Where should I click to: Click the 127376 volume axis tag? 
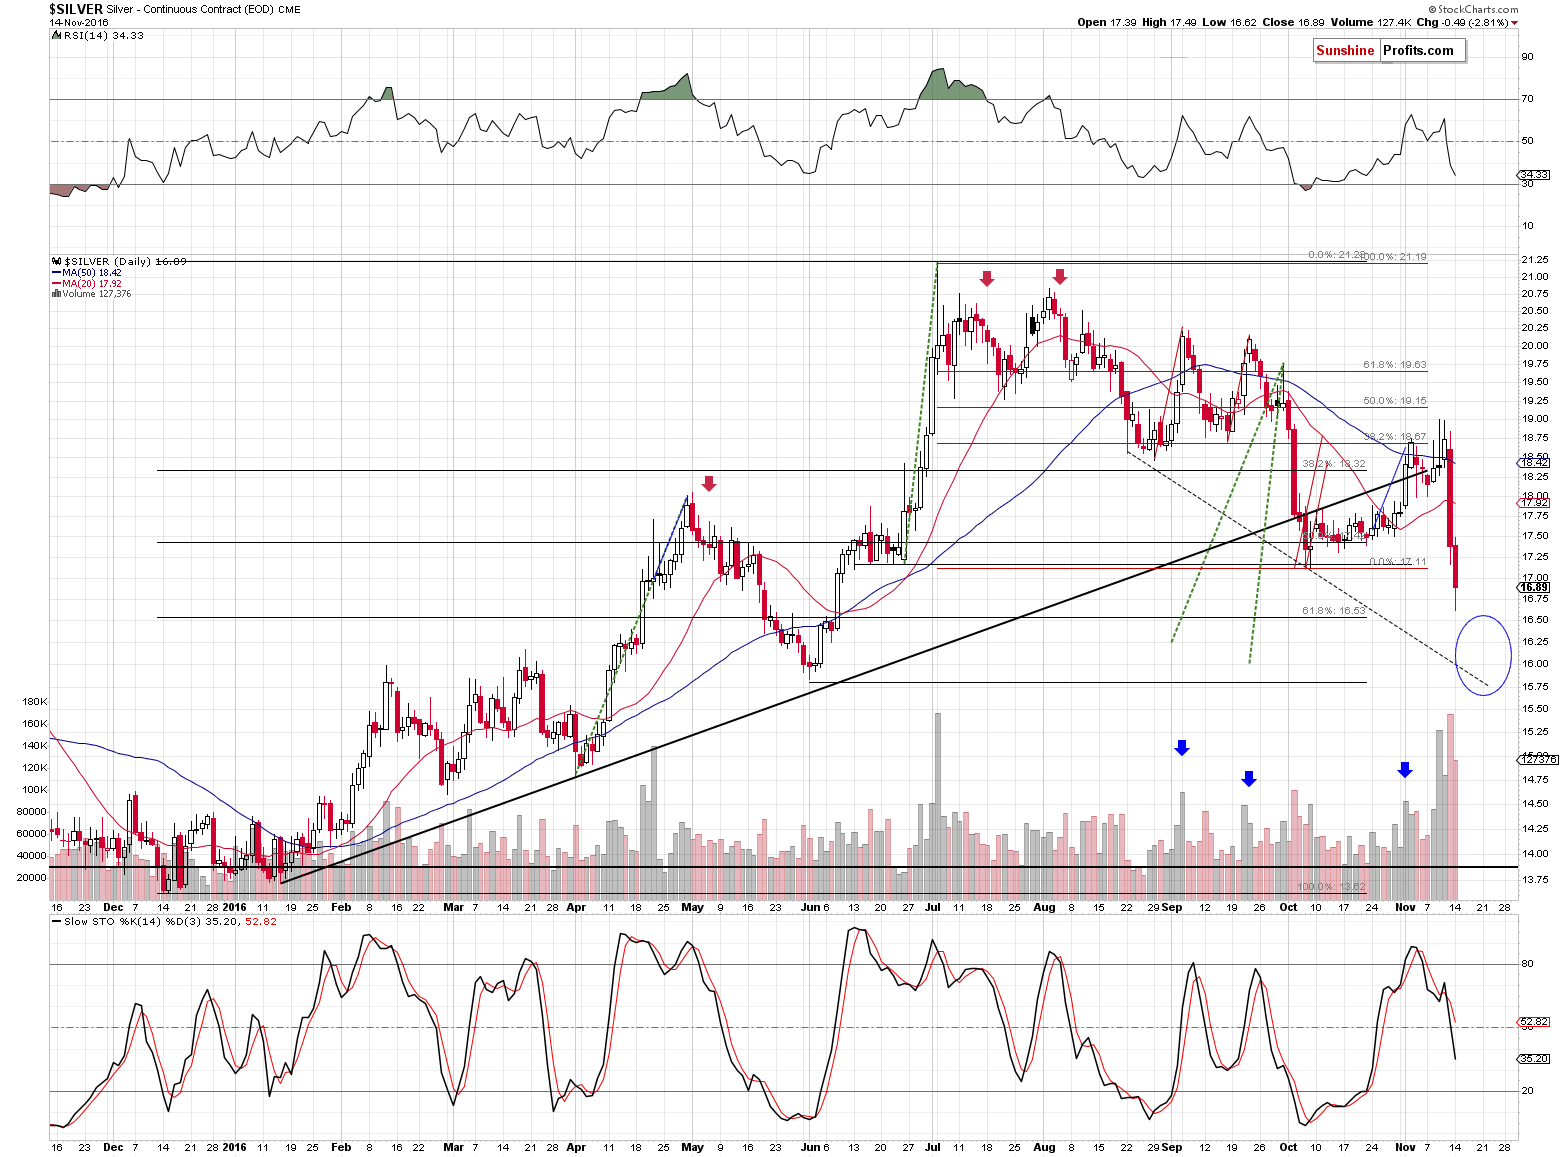pos(1538,759)
